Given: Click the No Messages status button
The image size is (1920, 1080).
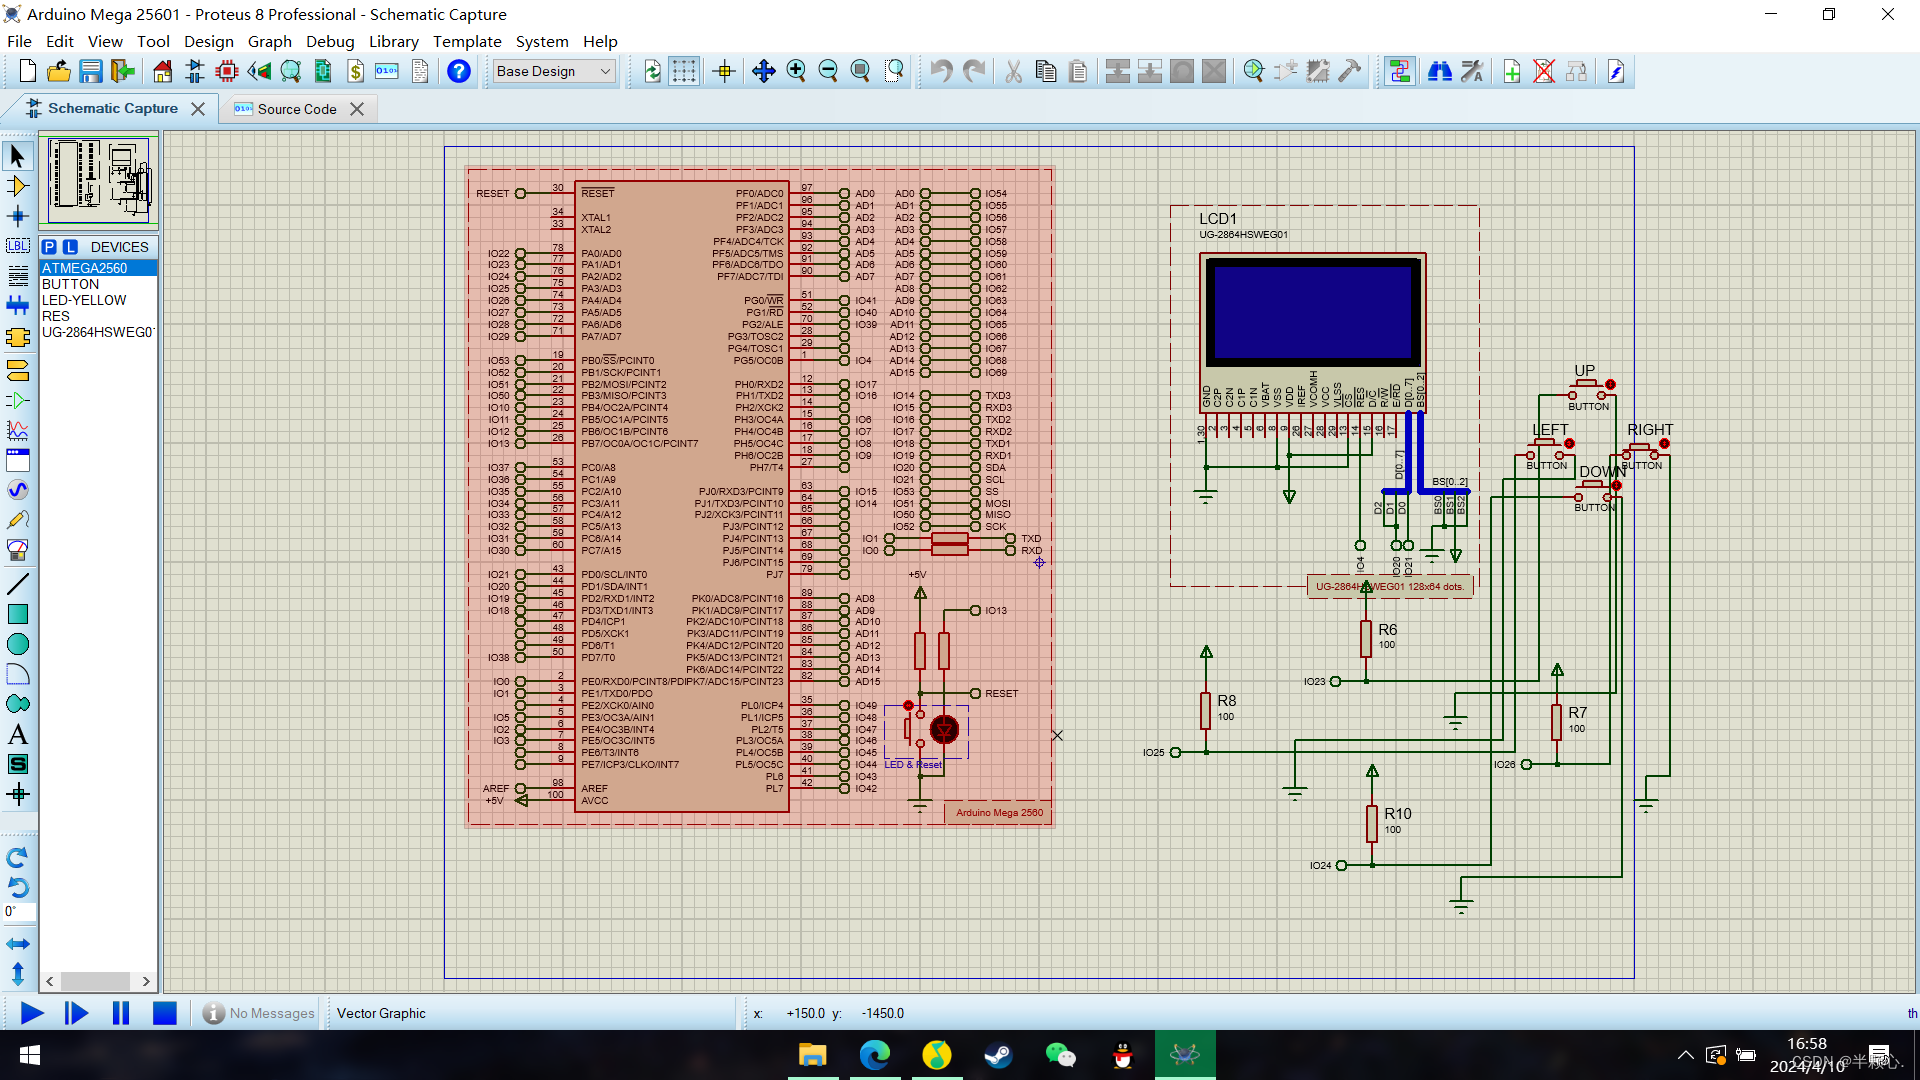Looking at the screenshot, I should [x=258, y=1013].
